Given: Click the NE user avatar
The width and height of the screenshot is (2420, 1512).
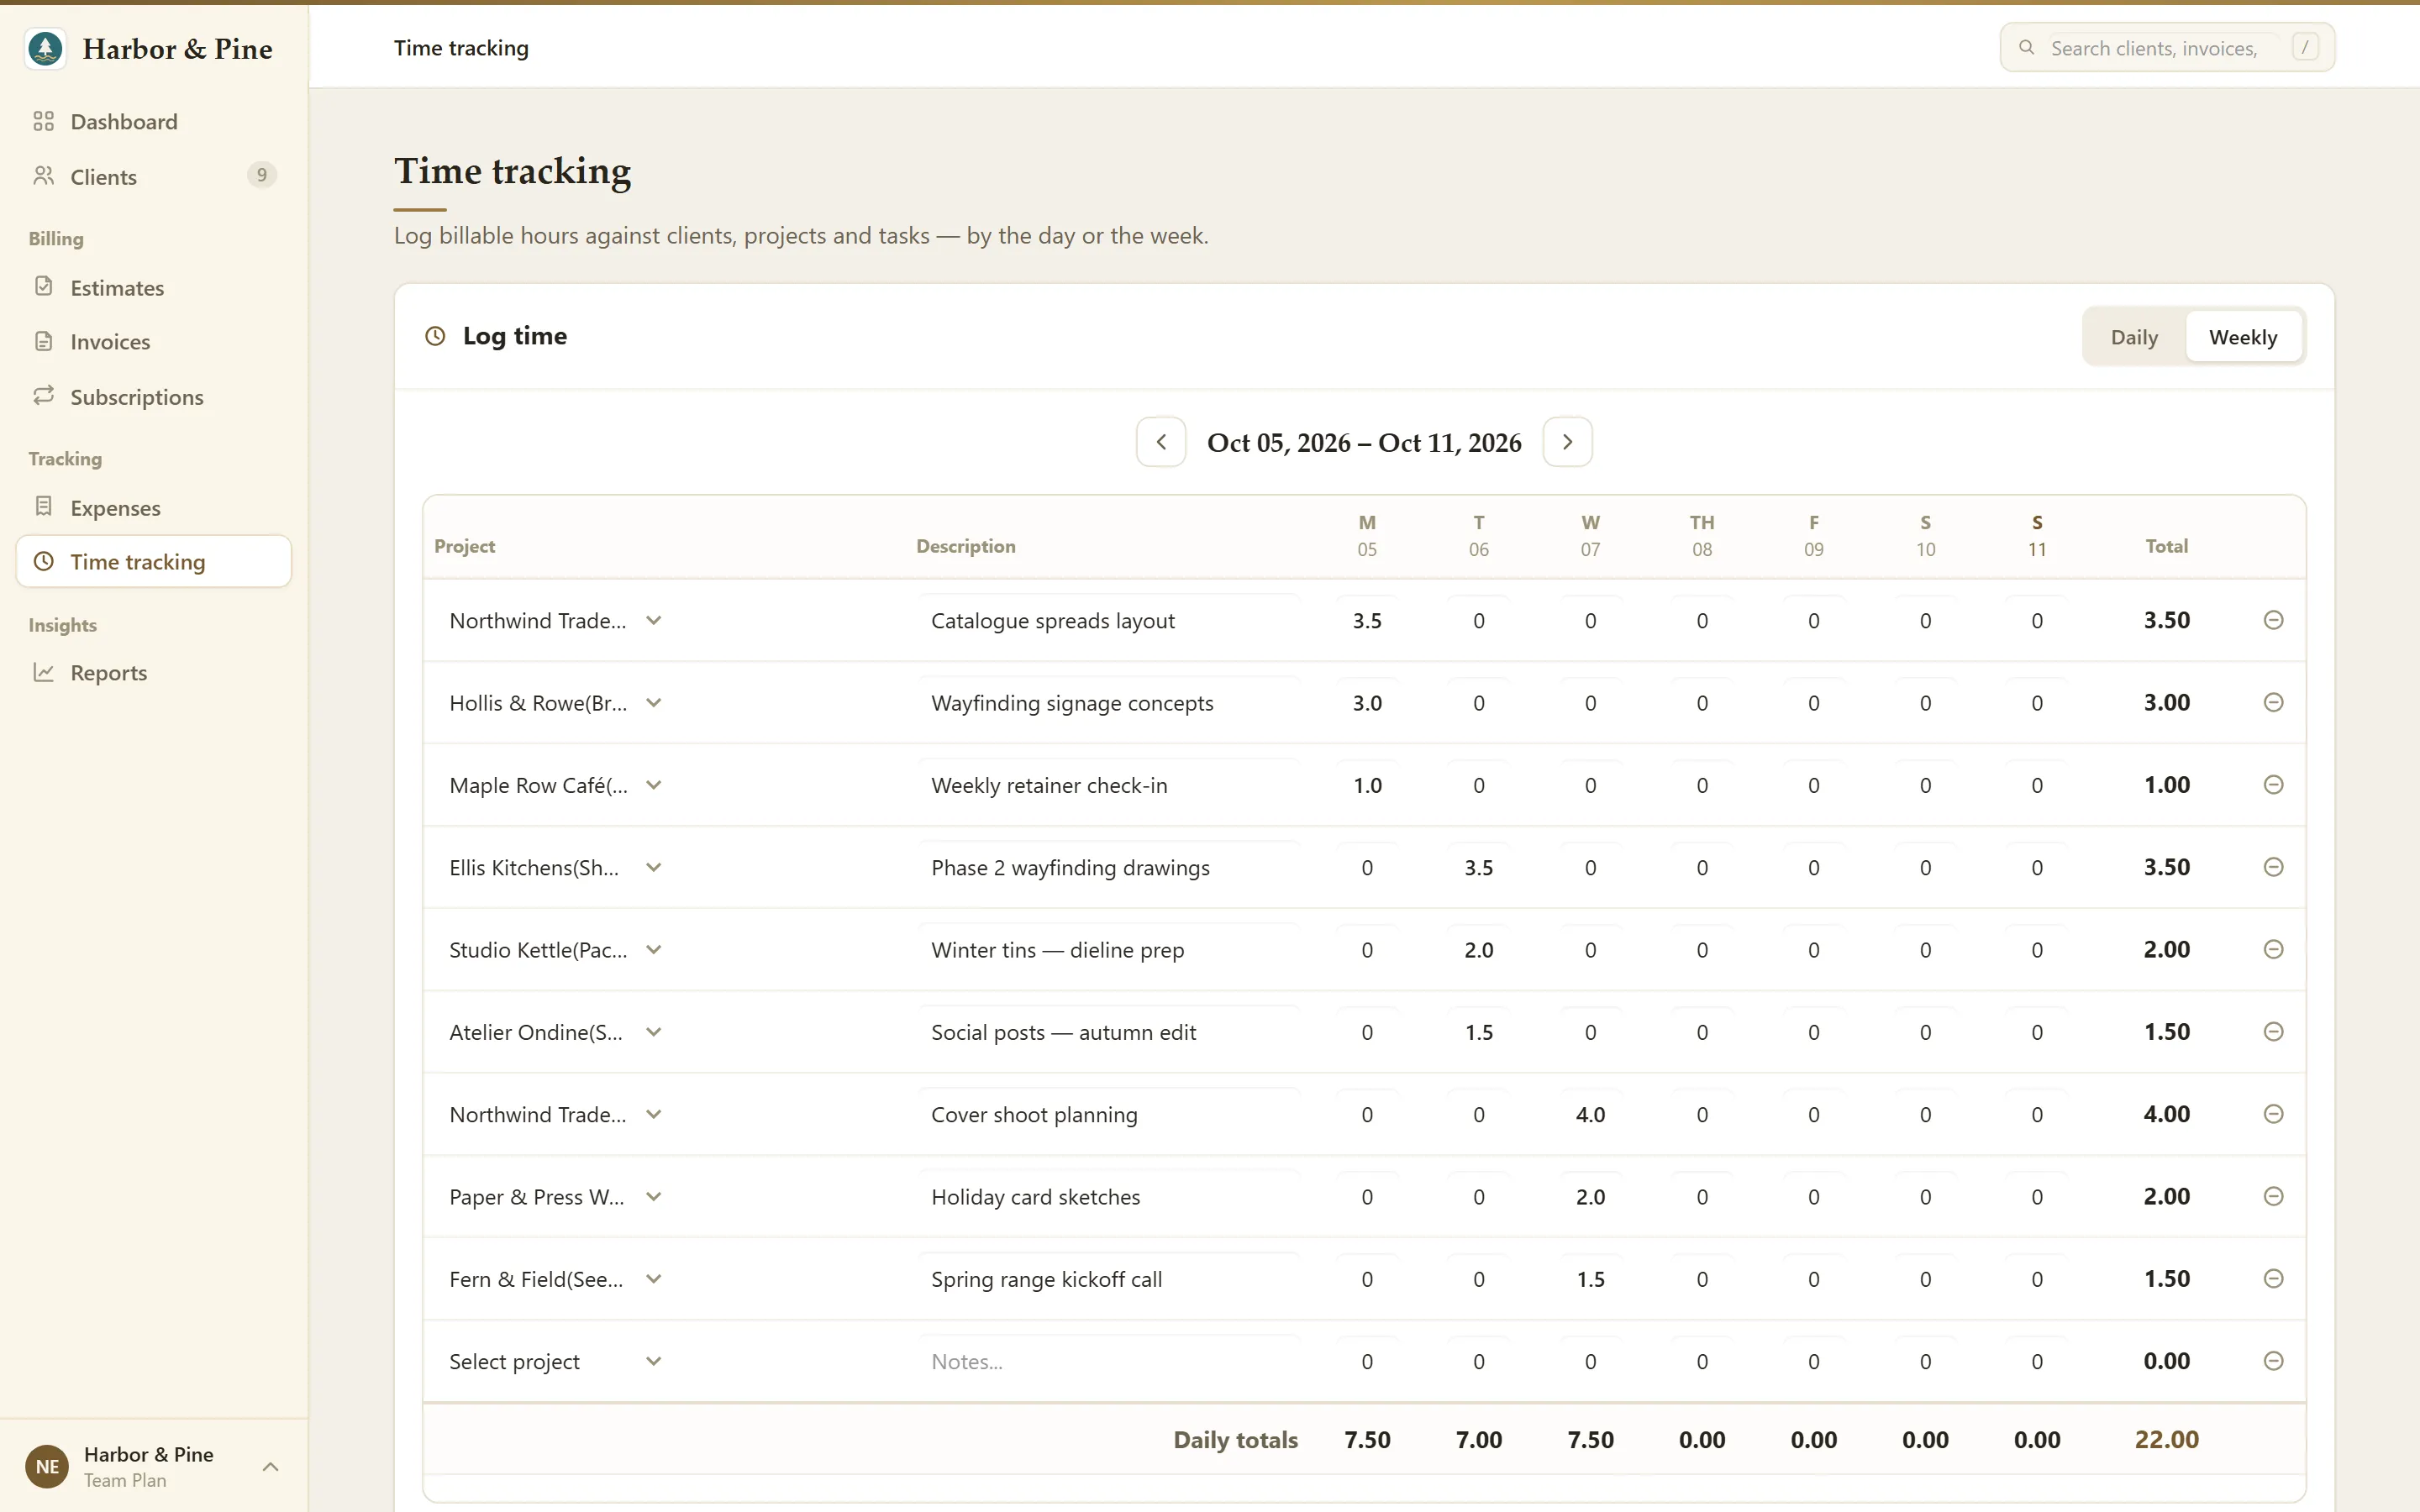Looking at the screenshot, I should click(47, 1466).
